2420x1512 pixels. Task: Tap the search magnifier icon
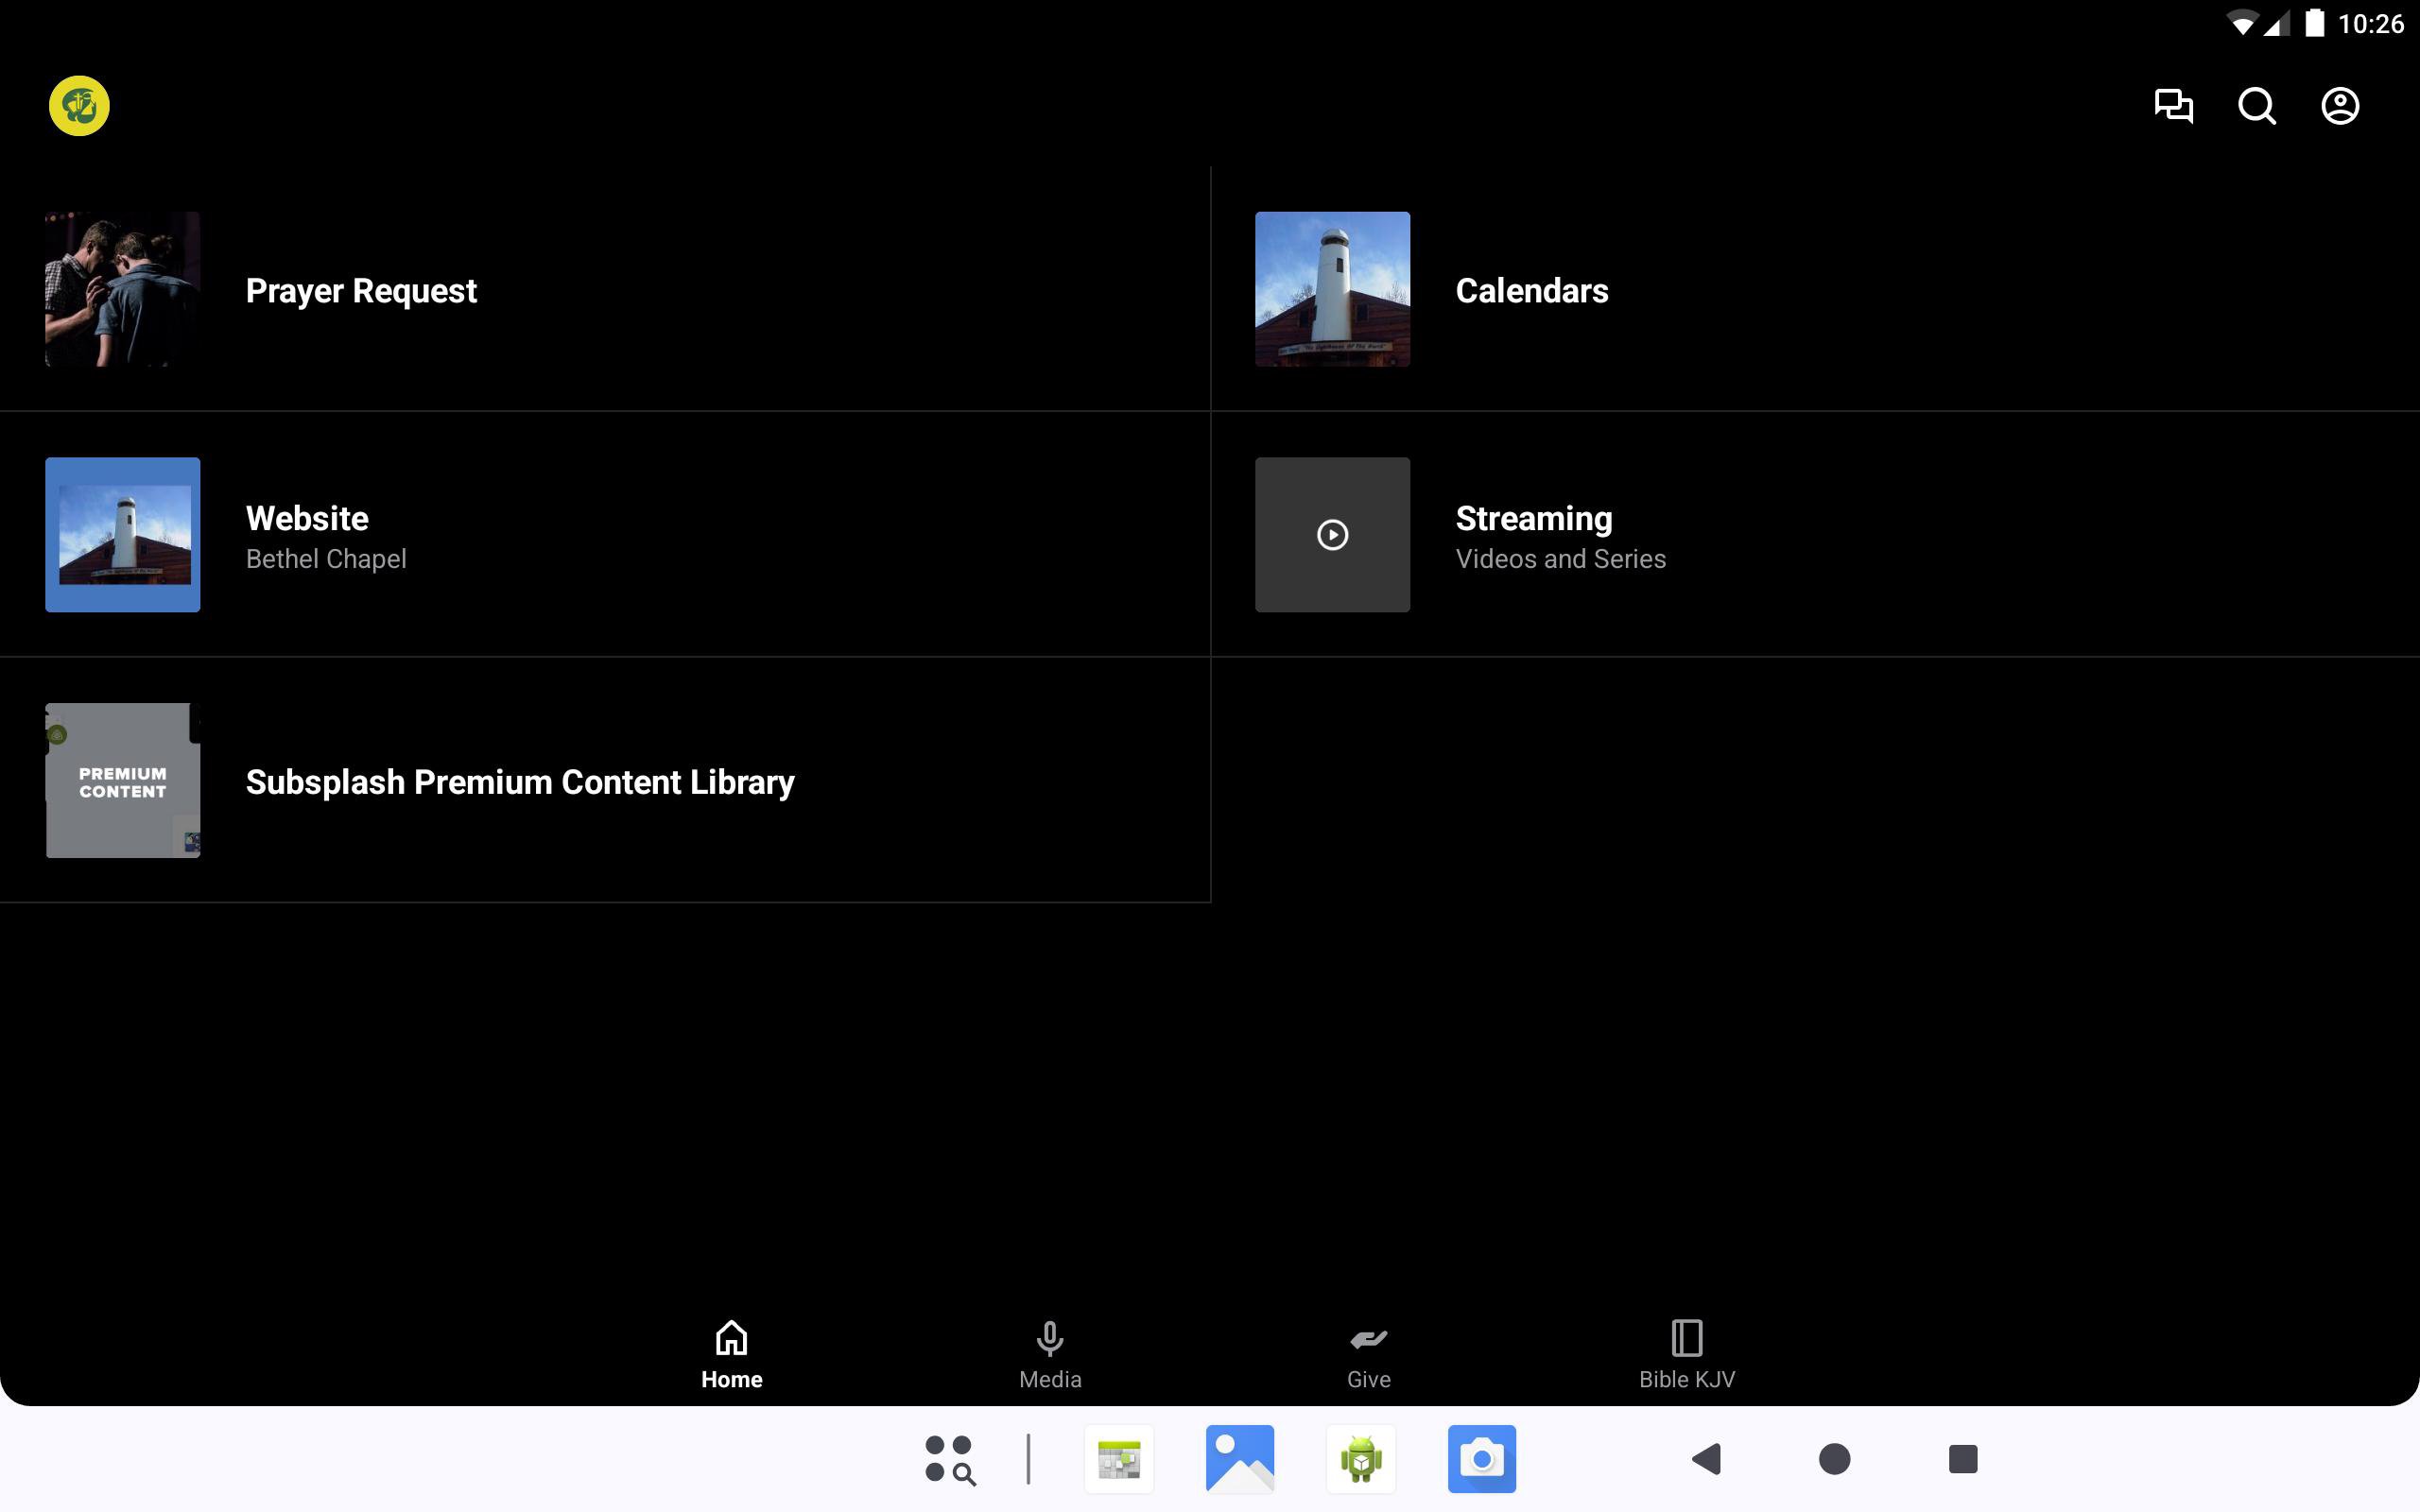coord(2256,106)
